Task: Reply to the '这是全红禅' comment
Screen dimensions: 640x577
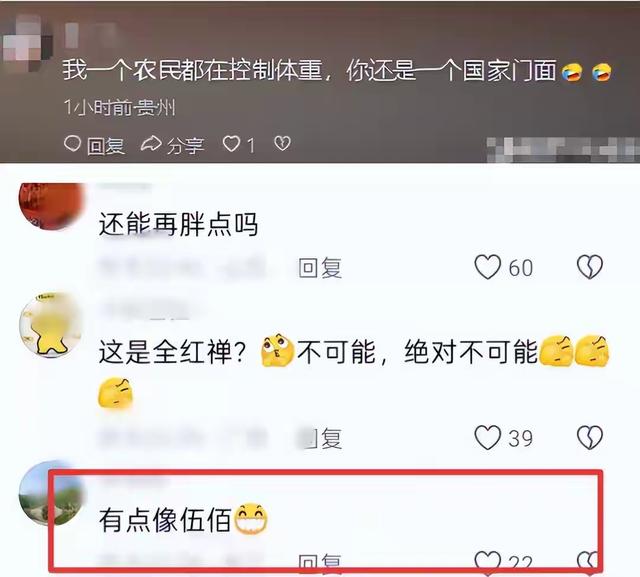Action: 320,439
